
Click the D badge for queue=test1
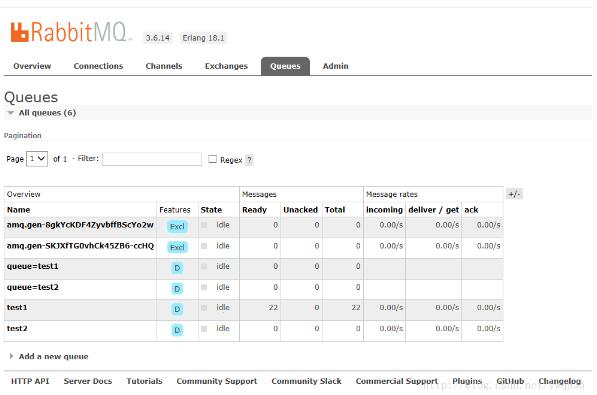[x=177, y=268]
